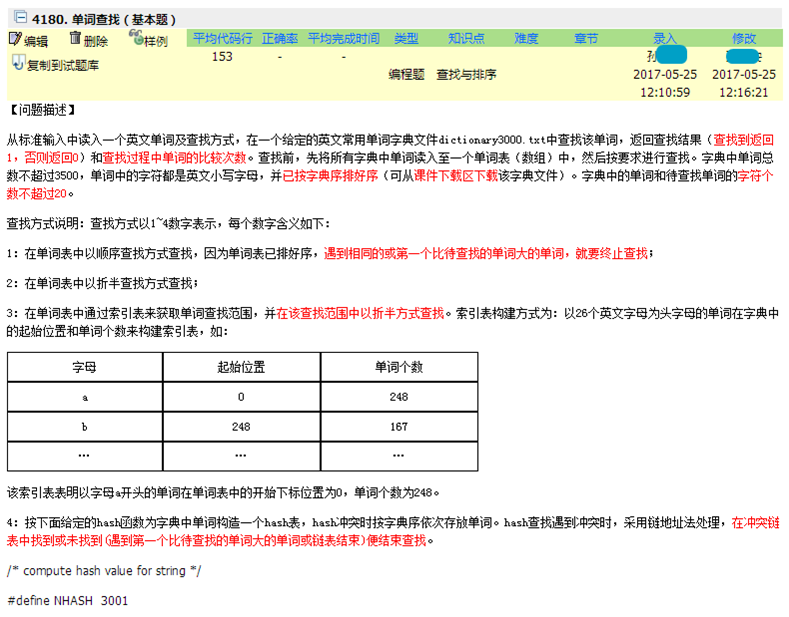Click the 编程题 type value
The height and width of the screenshot is (617, 789).
pyautogui.click(x=406, y=74)
